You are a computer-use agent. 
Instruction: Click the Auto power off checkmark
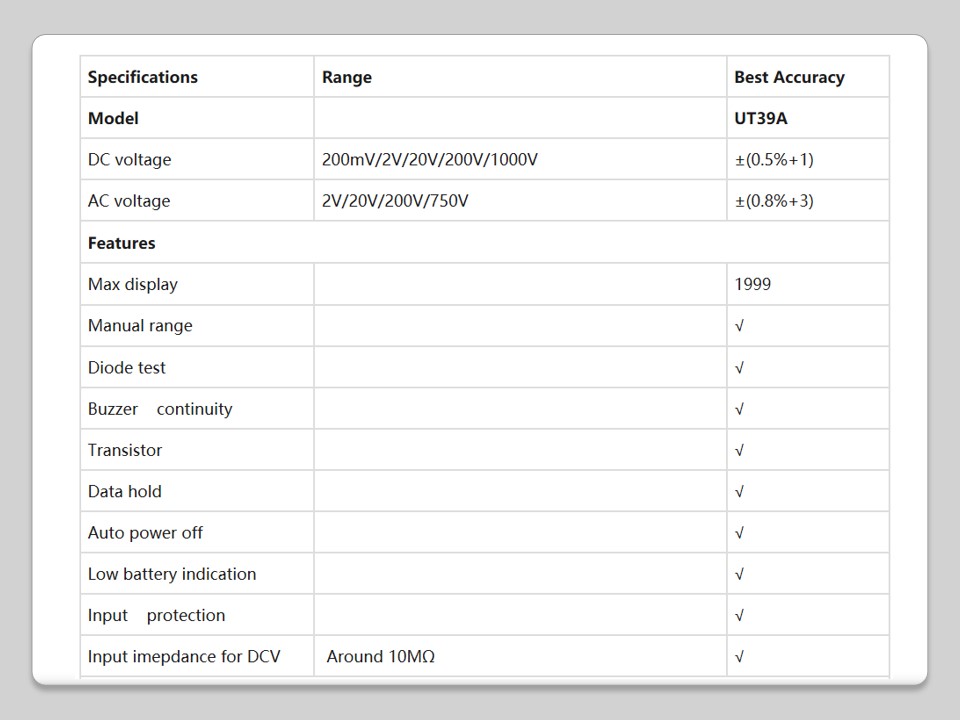739,533
